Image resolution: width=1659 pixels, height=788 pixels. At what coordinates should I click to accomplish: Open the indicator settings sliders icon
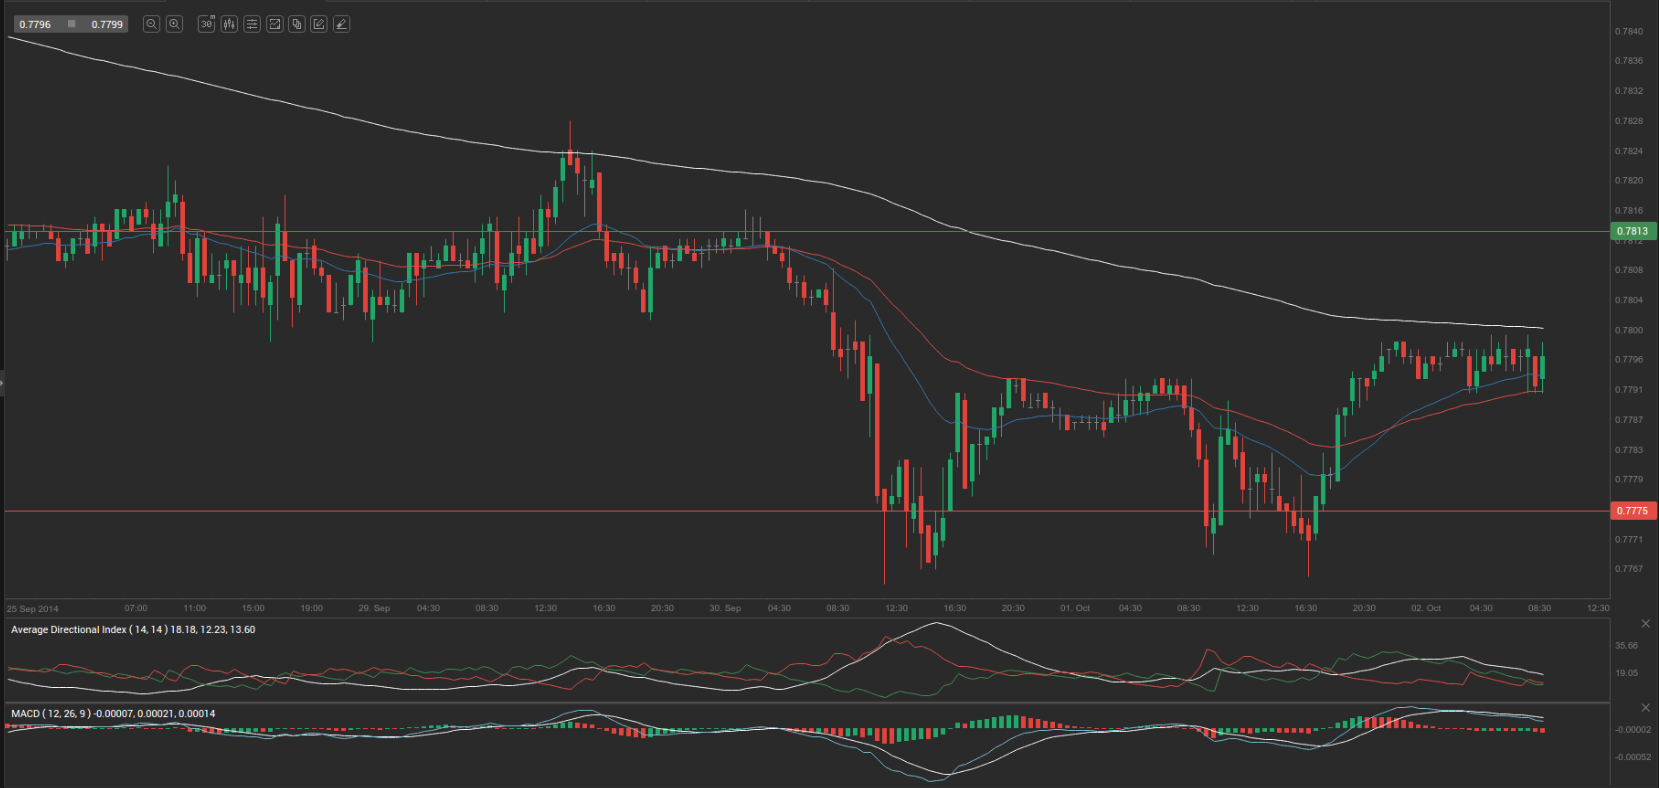(x=252, y=24)
